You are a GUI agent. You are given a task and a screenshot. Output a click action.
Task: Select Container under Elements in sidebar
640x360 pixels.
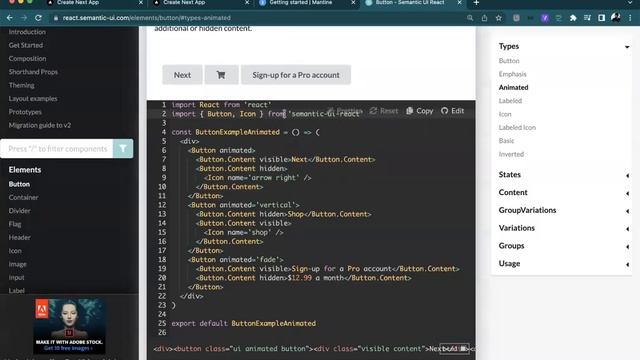point(23,197)
